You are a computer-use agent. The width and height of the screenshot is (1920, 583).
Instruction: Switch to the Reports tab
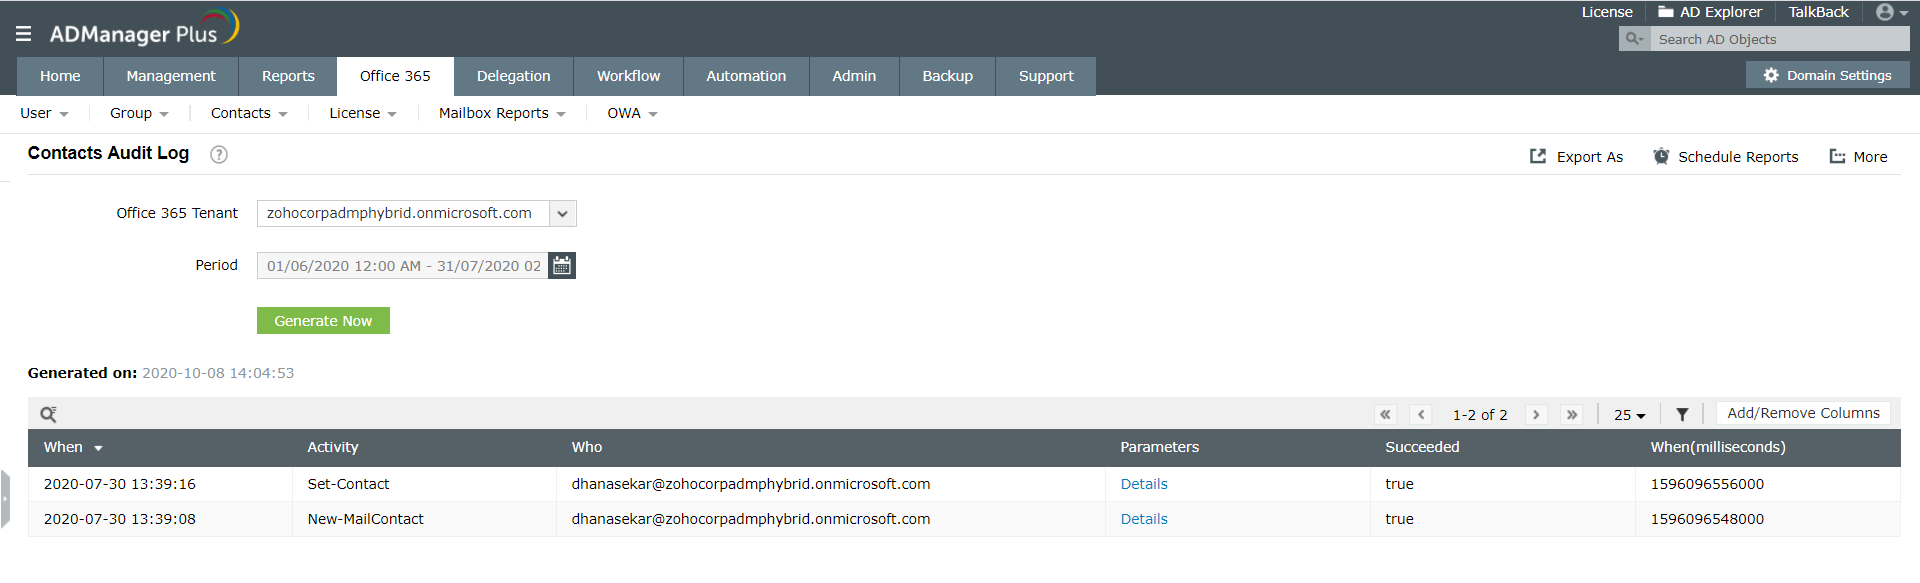pyautogui.click(x=288, y=76)
